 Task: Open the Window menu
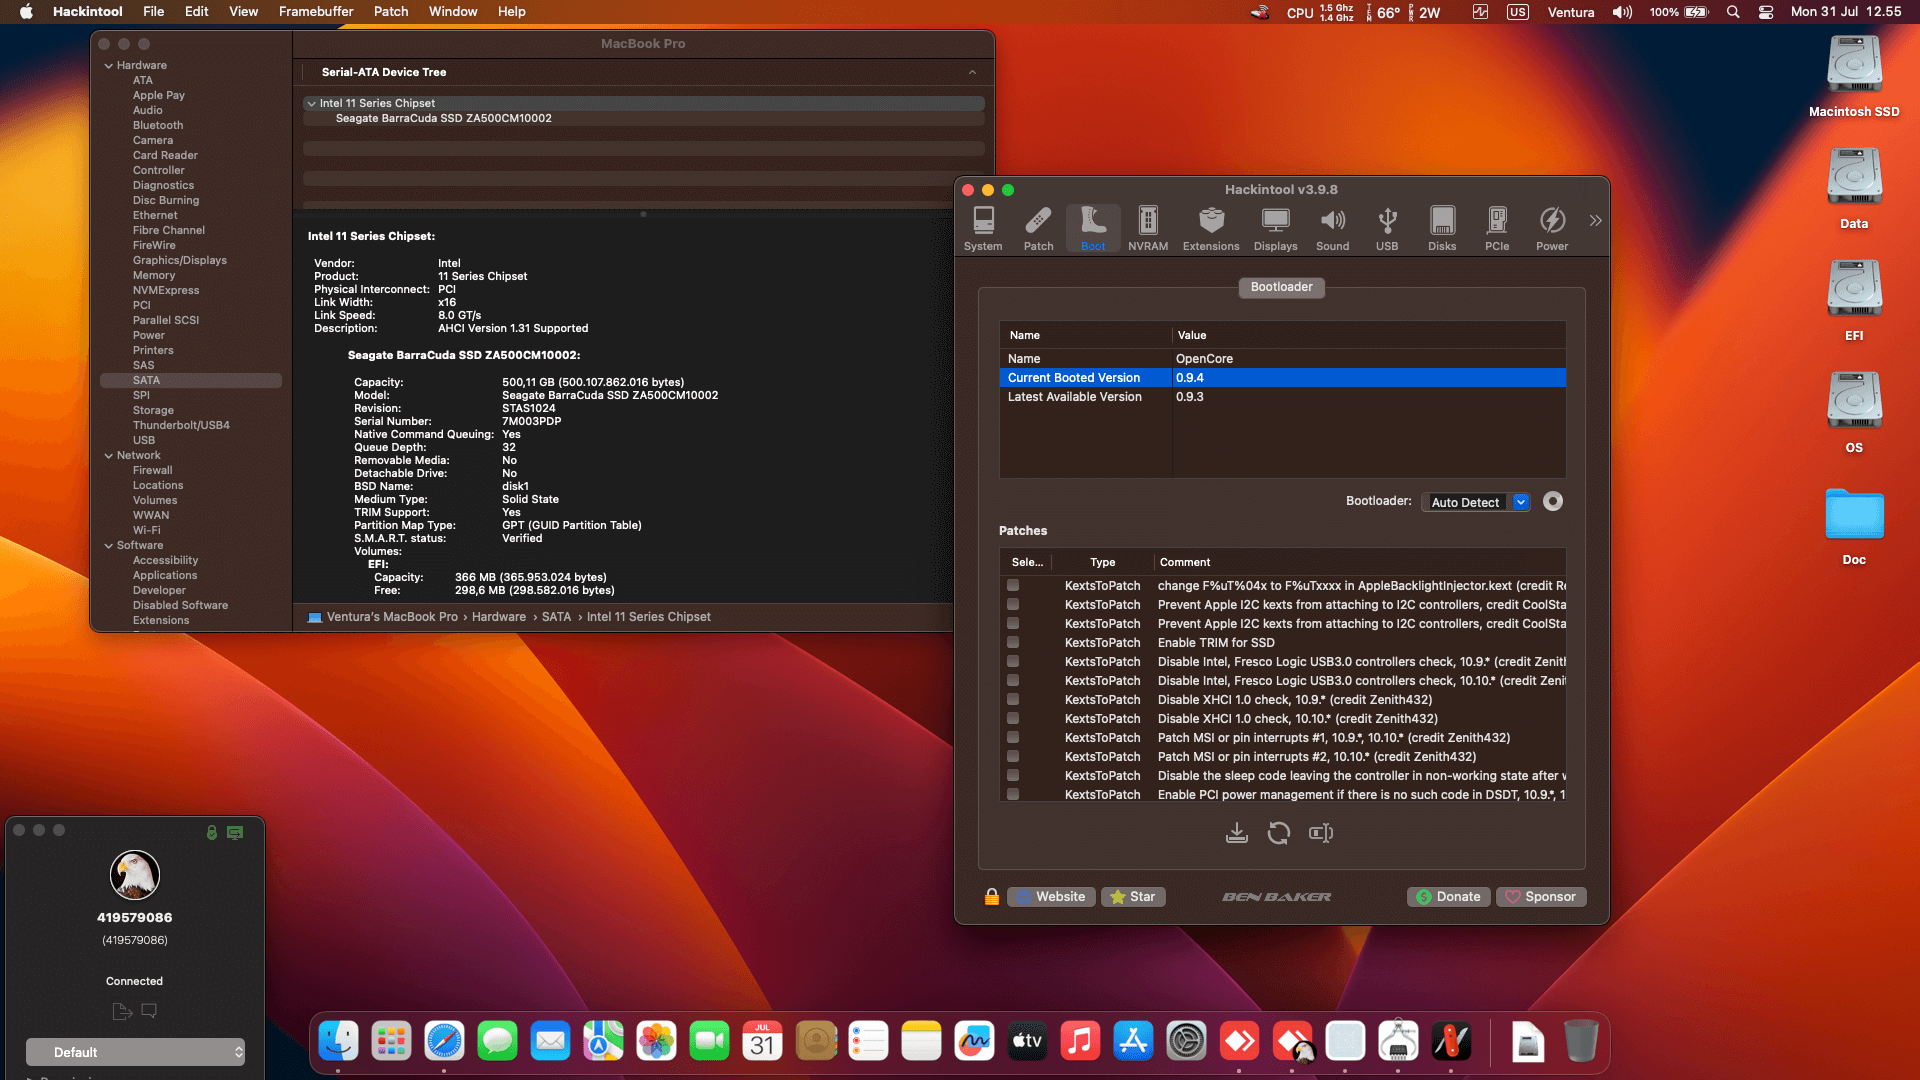click(453, 12)
